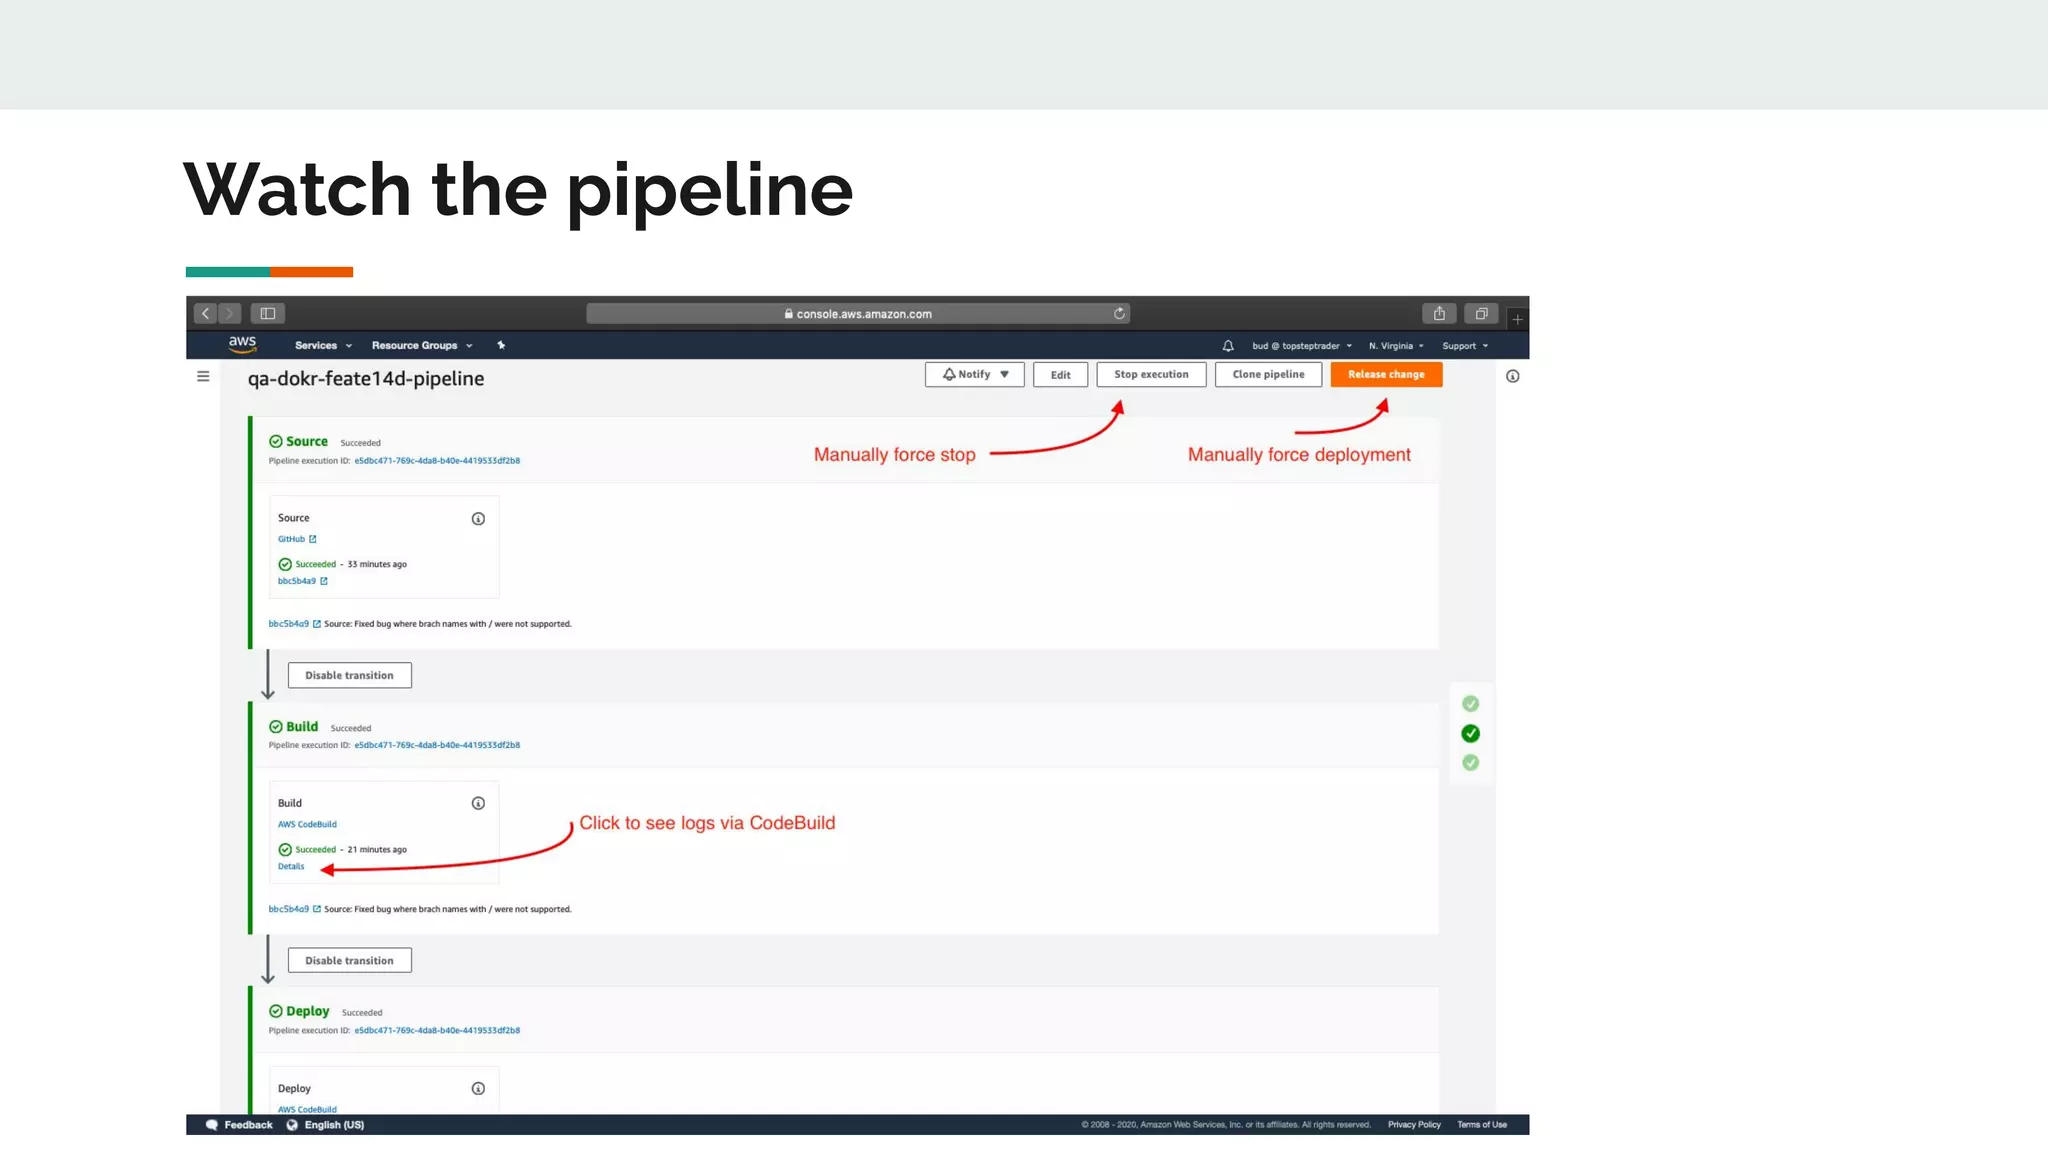Reload the page with the refresh icon
The height and width of the screenshot is (1152, 2048).
pyautogui.click(x=1119, y=314)
